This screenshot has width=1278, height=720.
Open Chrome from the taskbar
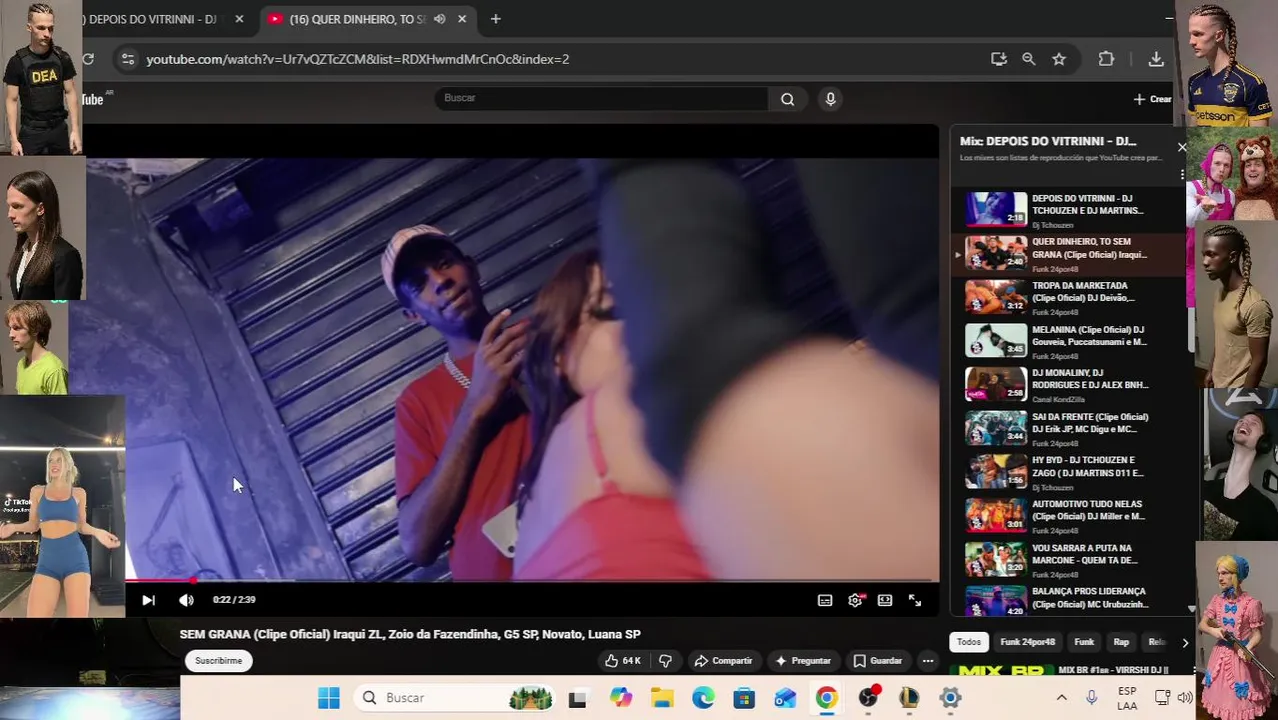pyautogui.click(x=826, y=698)
